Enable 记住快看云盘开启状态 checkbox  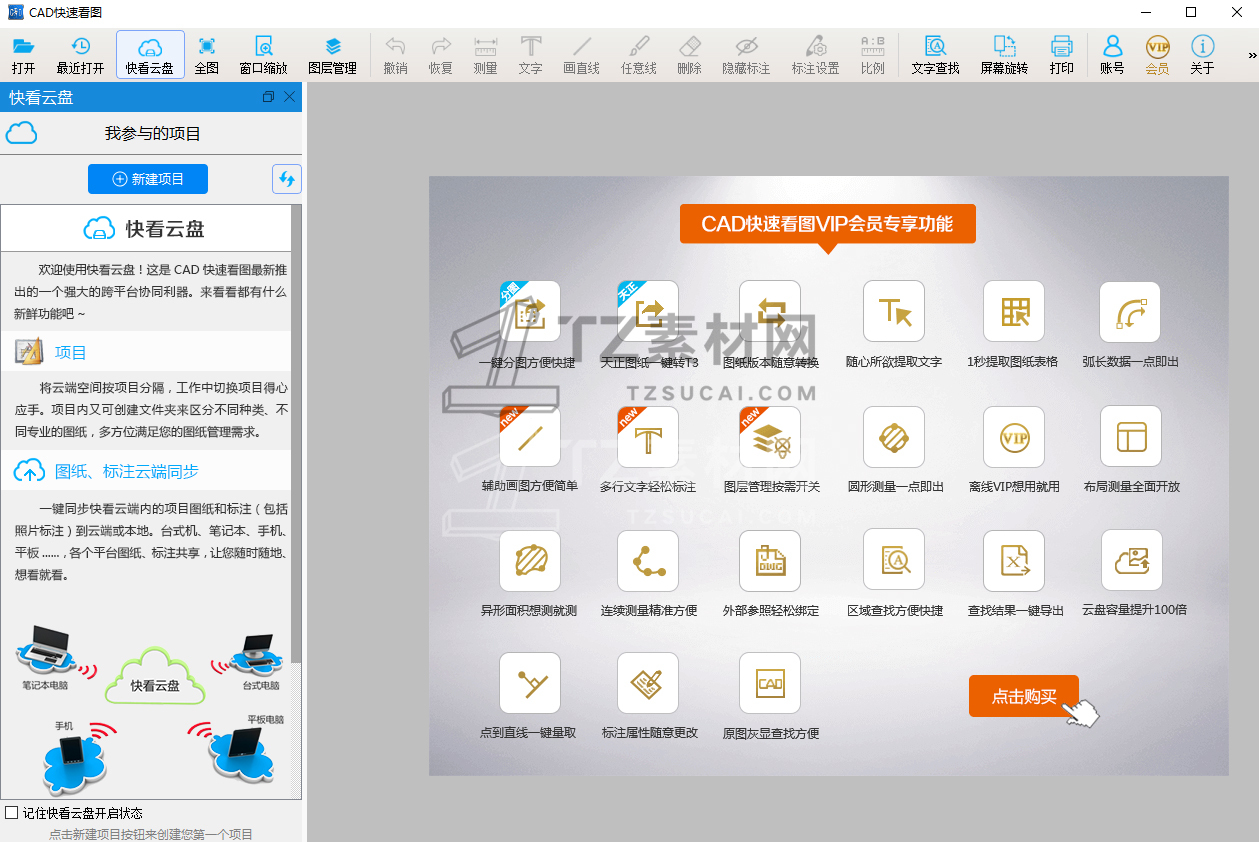click(12, 813)
